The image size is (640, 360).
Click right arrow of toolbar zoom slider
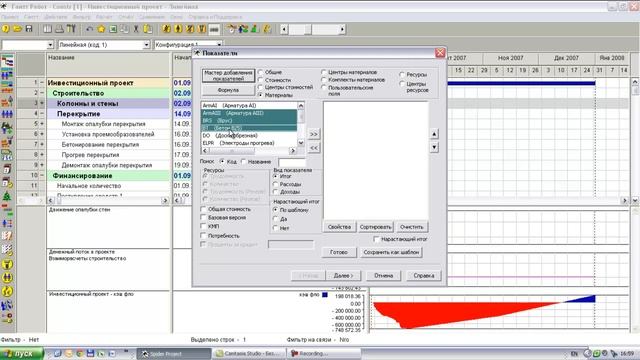pos(342,29)
